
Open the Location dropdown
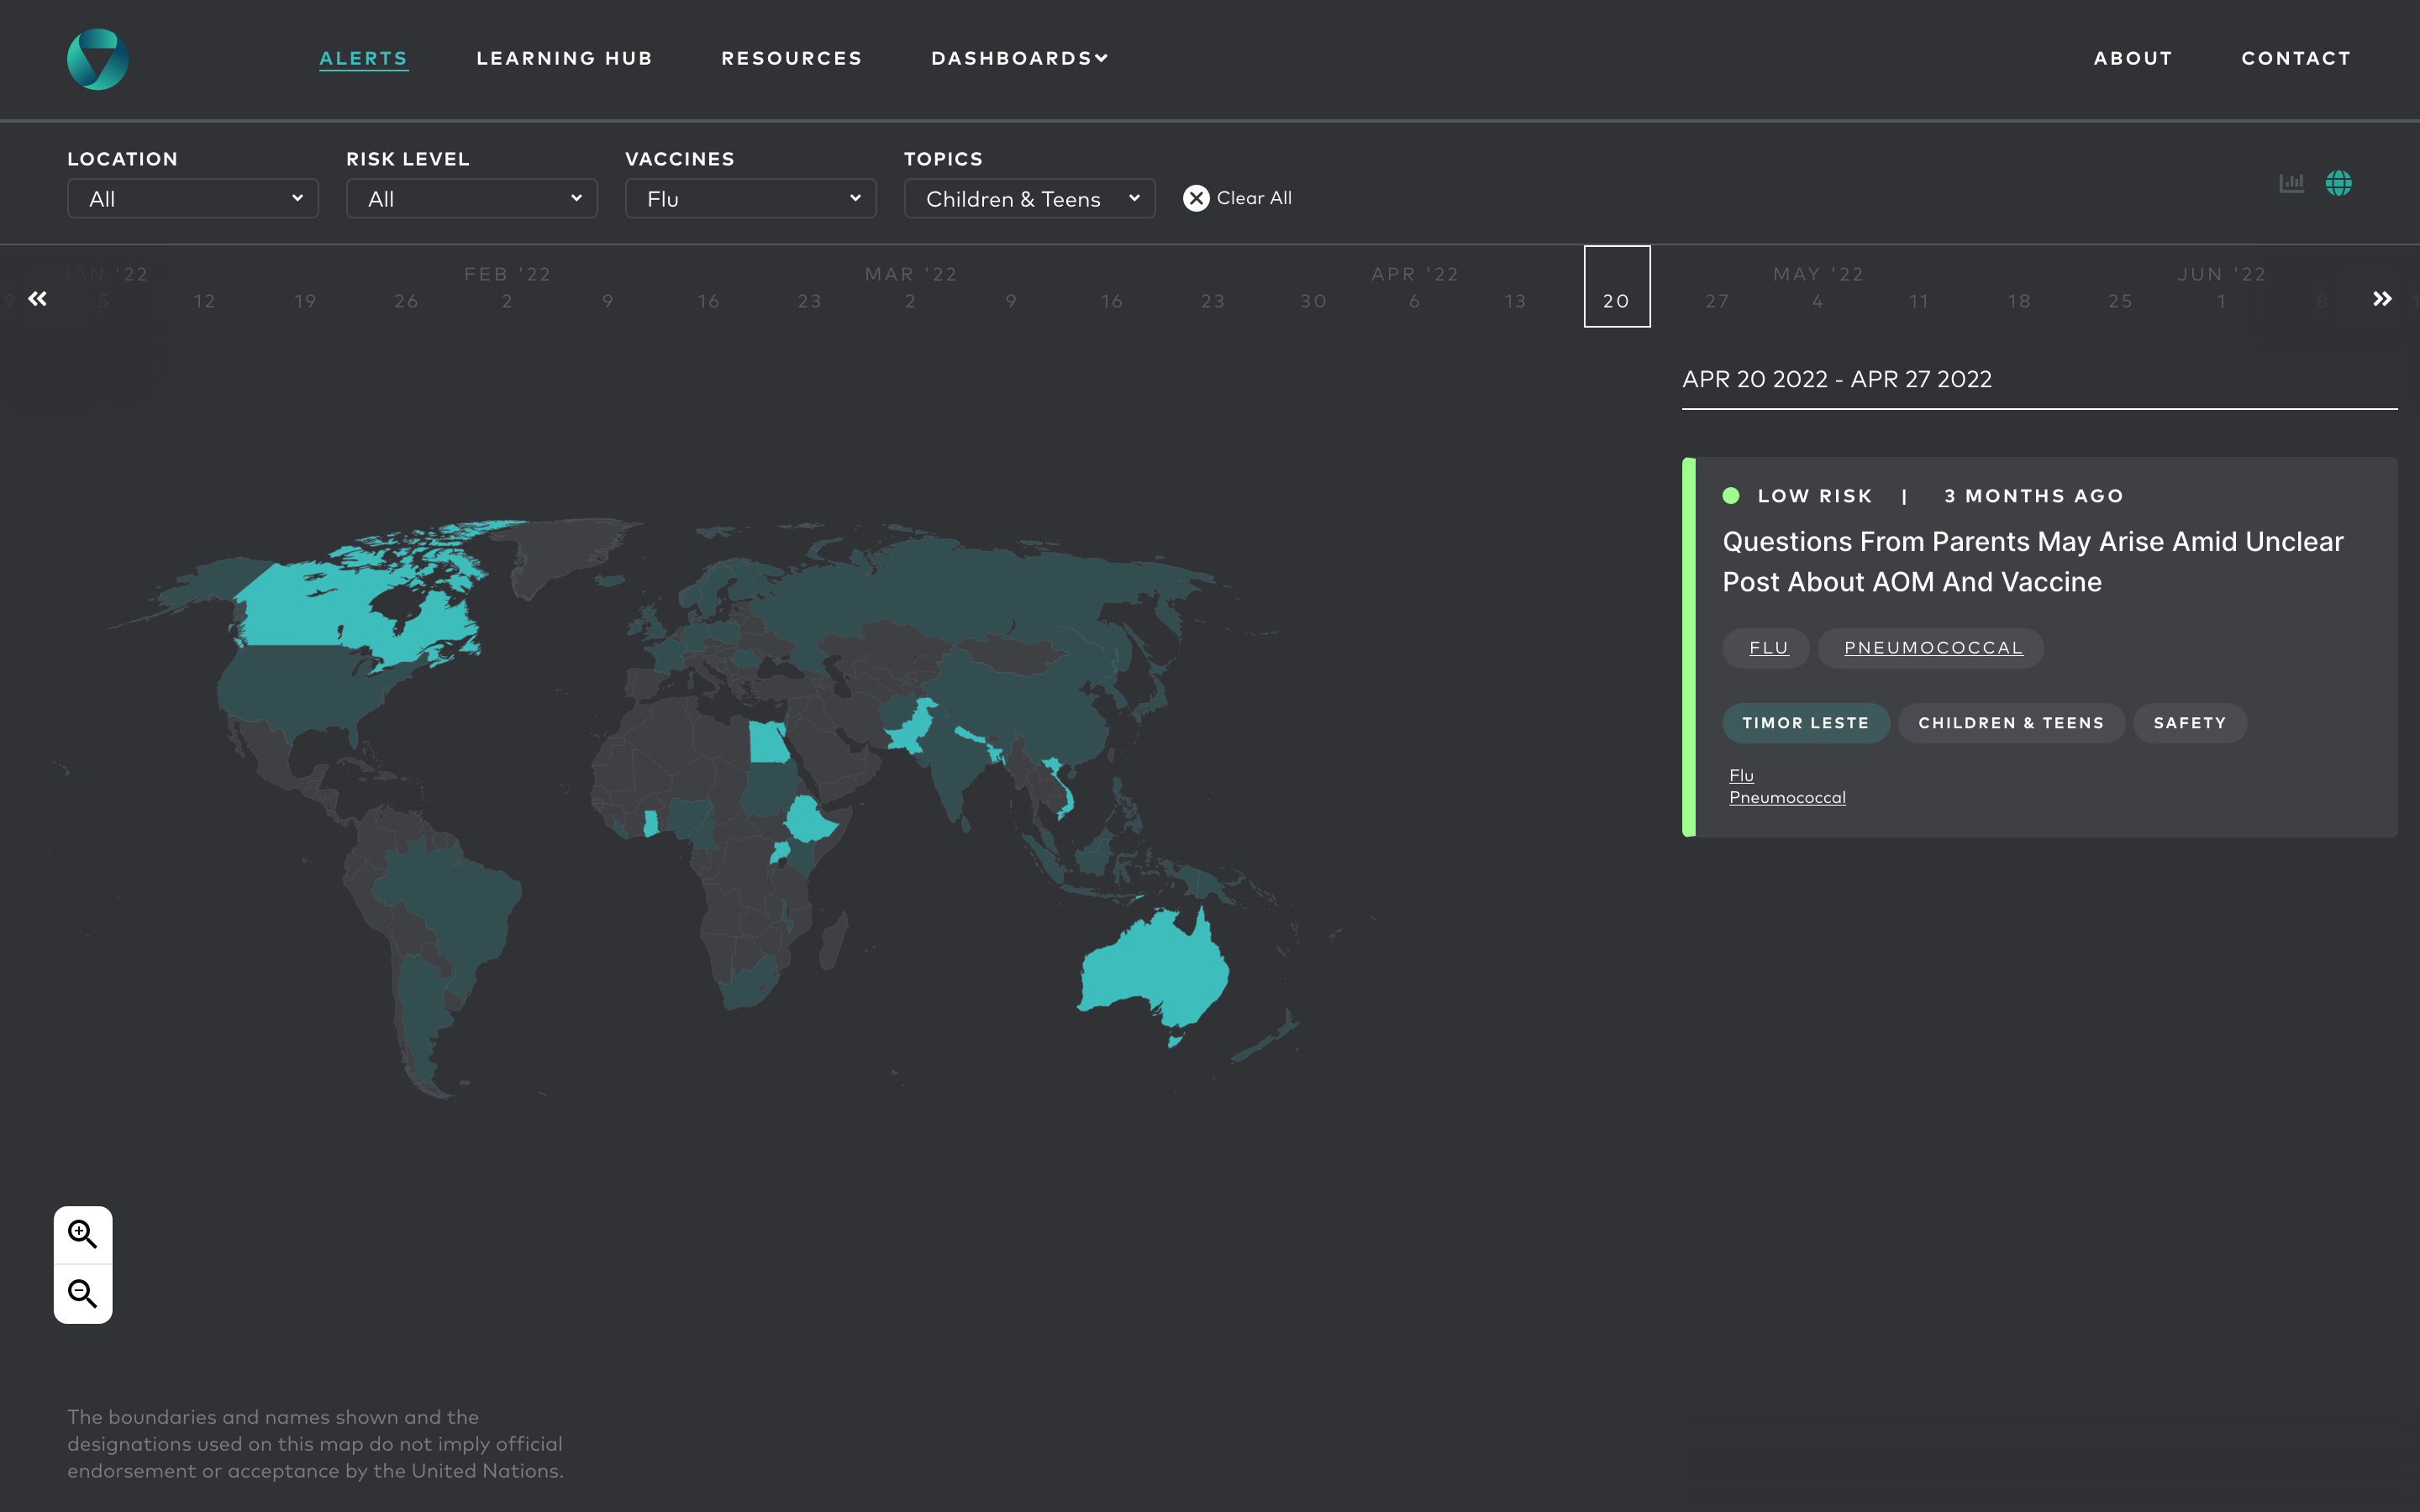(x=192, y=198)
